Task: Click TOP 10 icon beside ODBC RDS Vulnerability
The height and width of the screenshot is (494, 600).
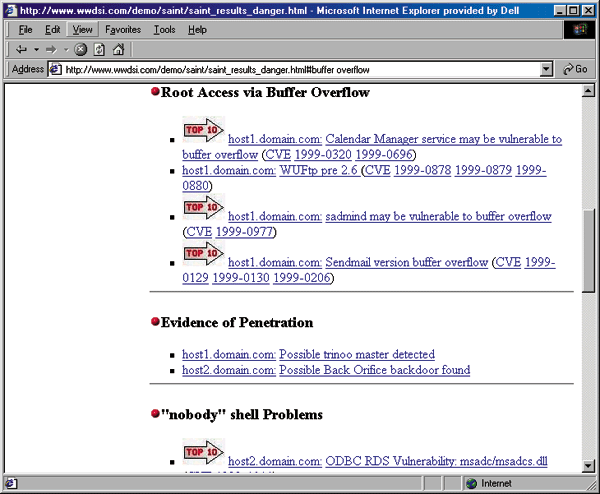Action: pos(203,453)
